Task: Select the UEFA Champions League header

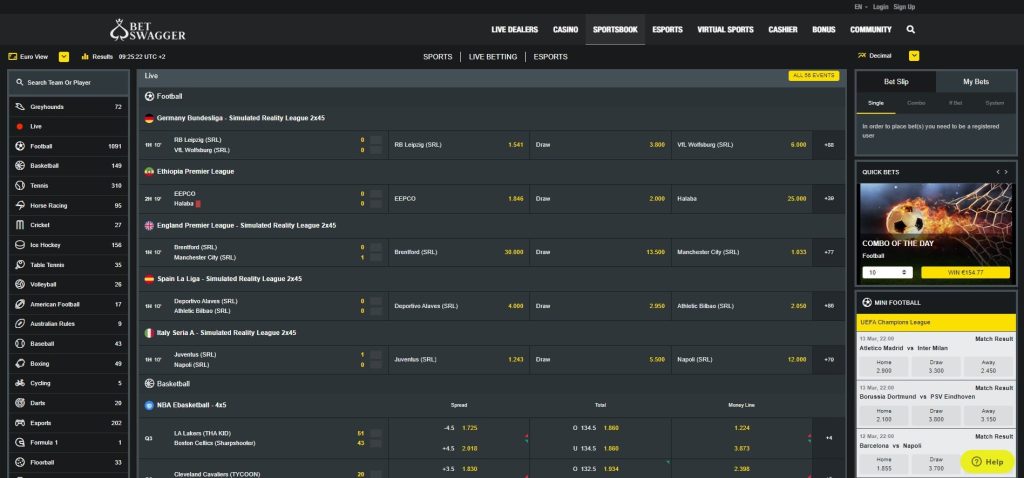Action: click(x=936, y=323)
